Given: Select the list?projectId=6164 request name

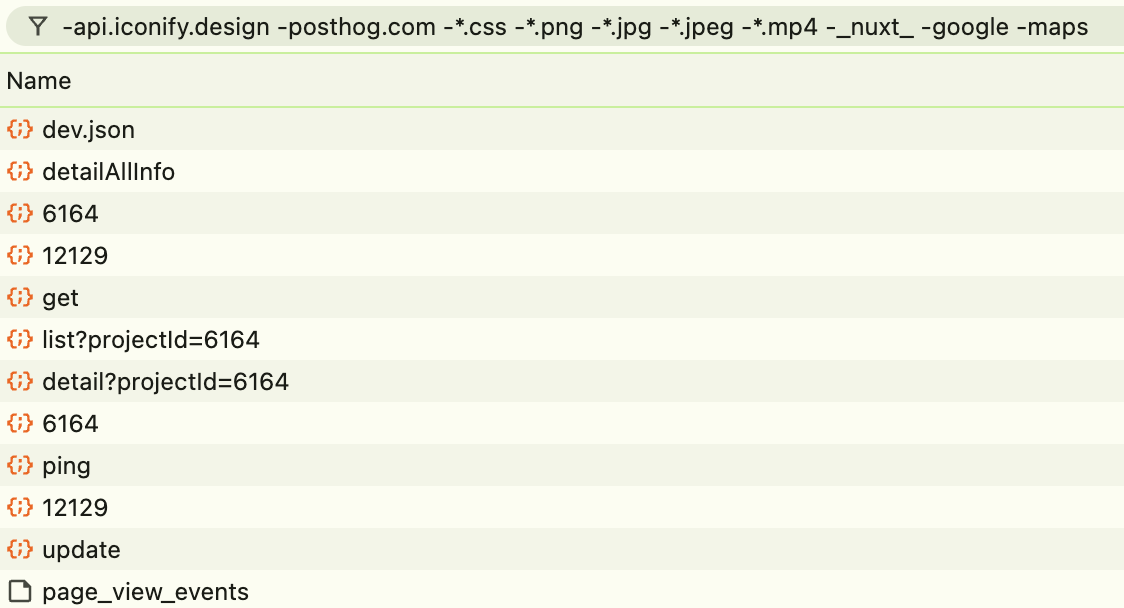Looking at the screenshot, I should pyautogui.click(x=151, y=339).
